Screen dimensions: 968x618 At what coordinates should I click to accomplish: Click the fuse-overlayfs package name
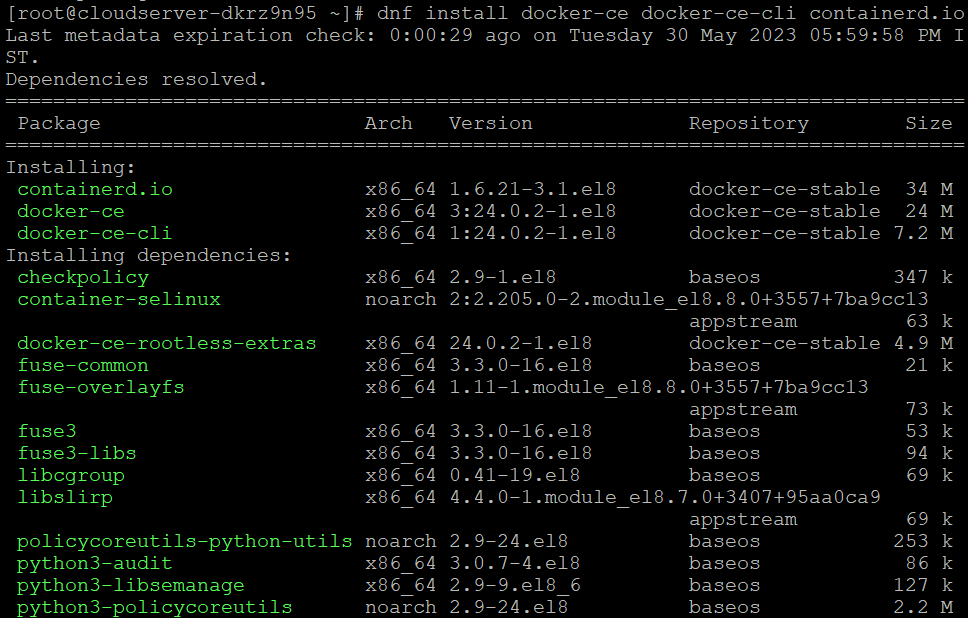101,388
